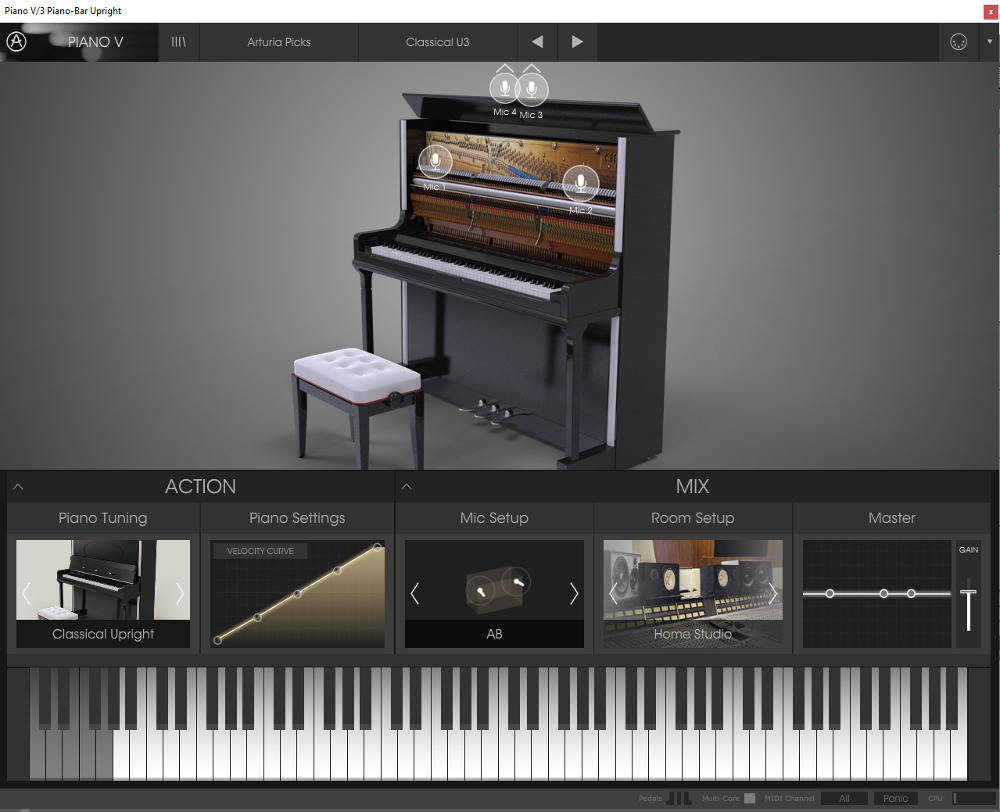Open the Room Setup tab

click(693, 518)
